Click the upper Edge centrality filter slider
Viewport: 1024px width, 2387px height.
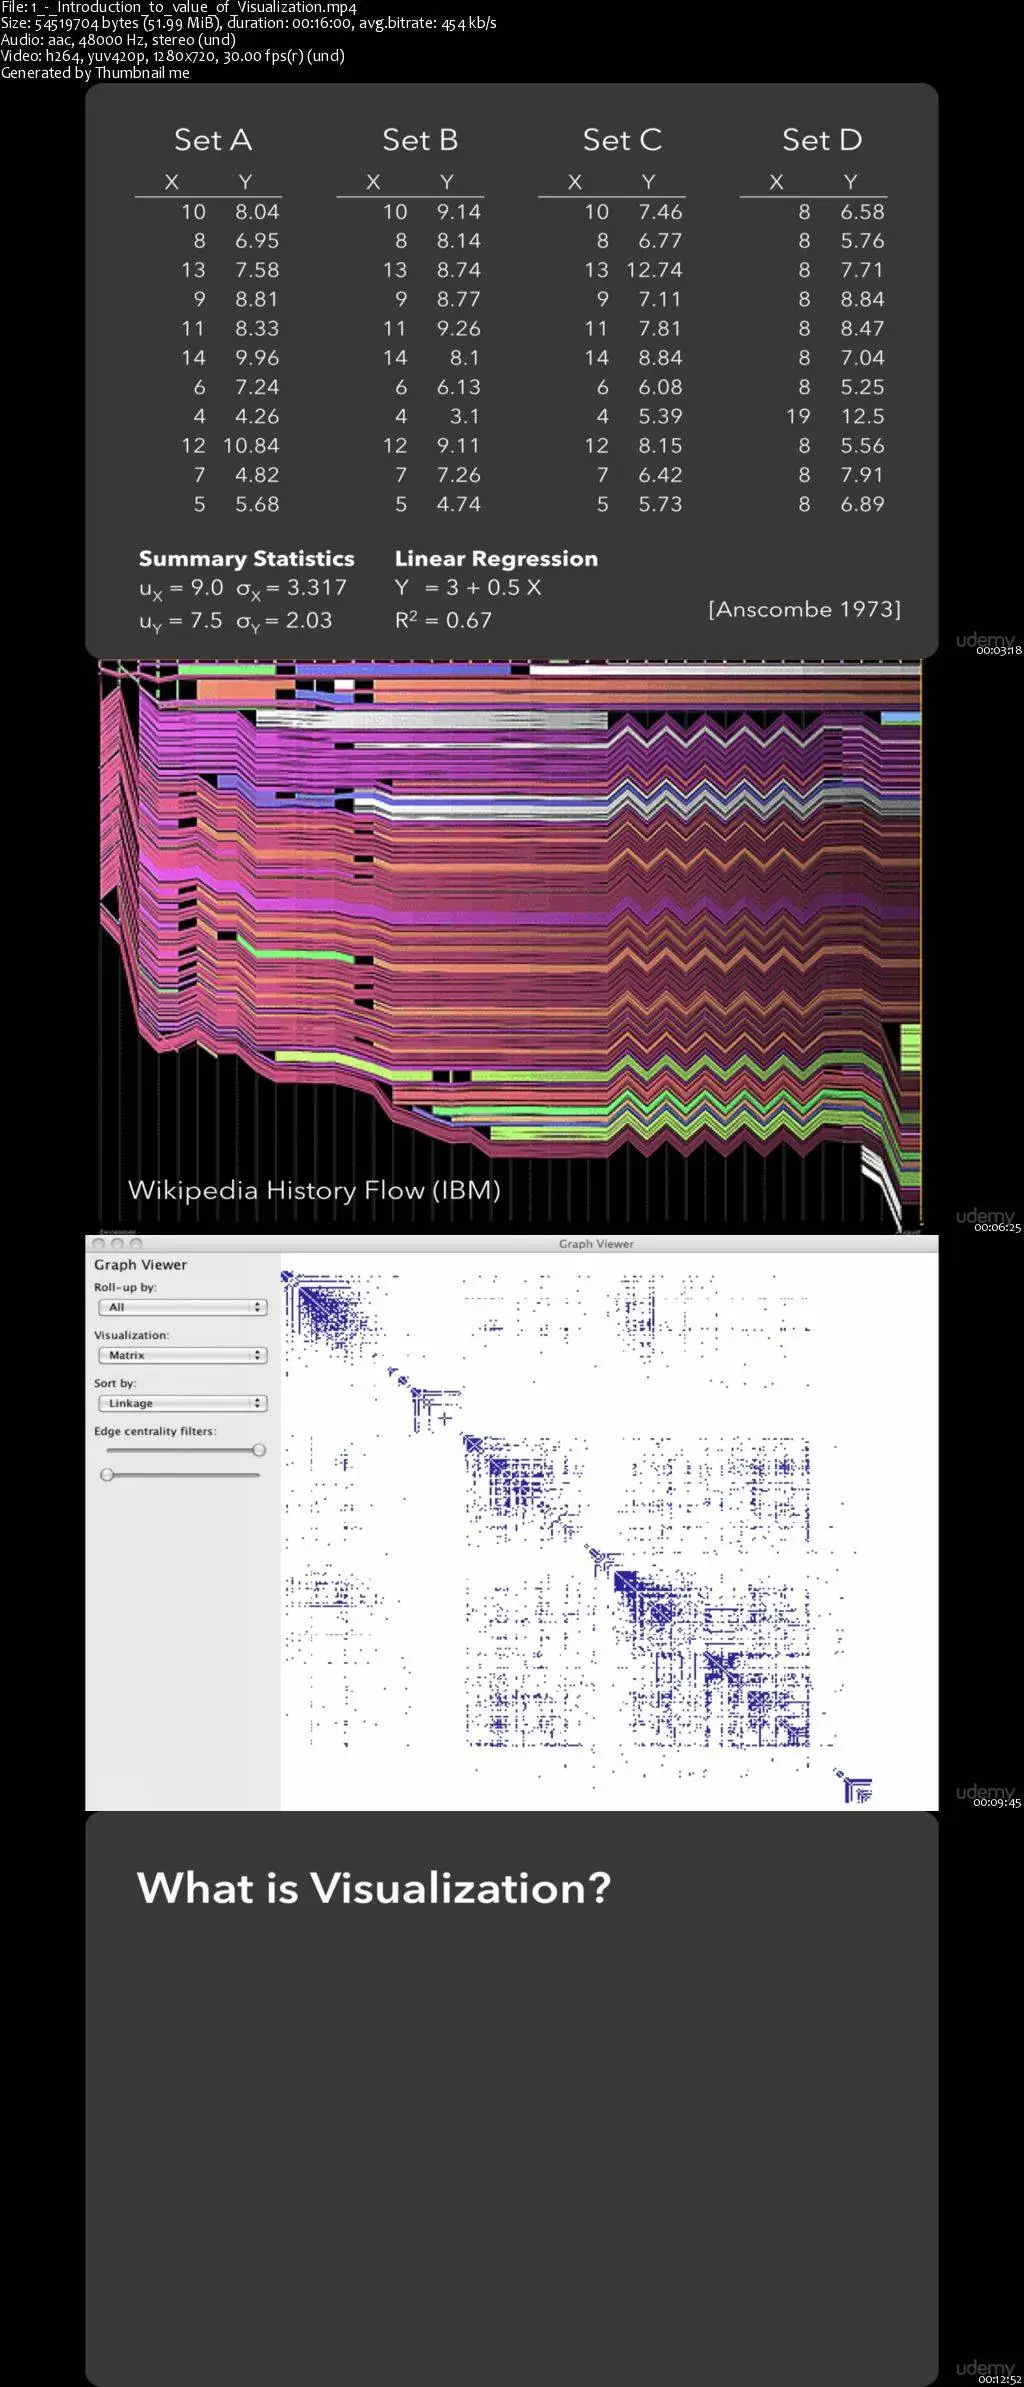(x=183, y=1450)
